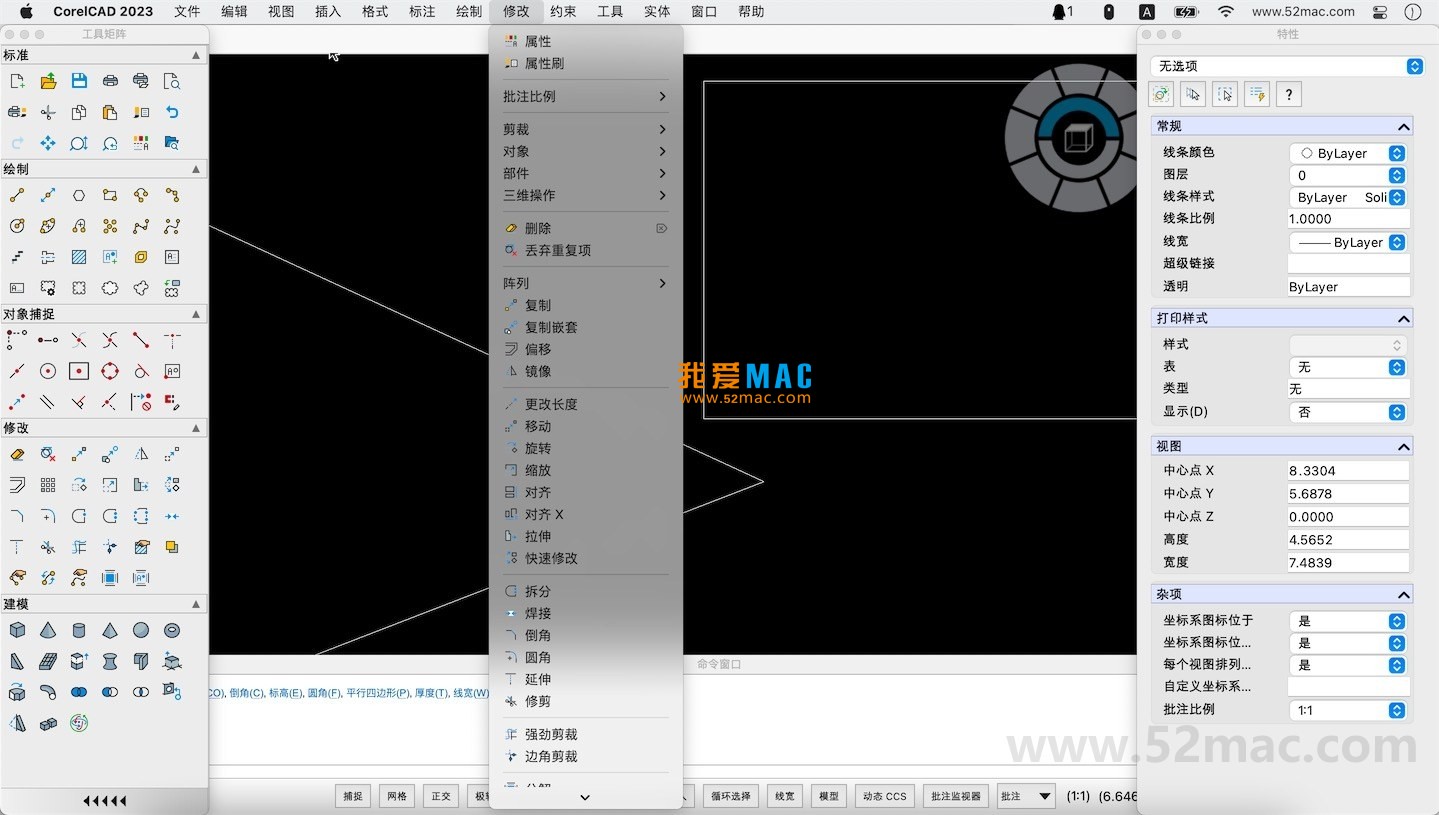Screen dimensions: 1439x815
Task: Click the Delete eraser icon in 修改 toolbar
Action: [x=17, y=454]
